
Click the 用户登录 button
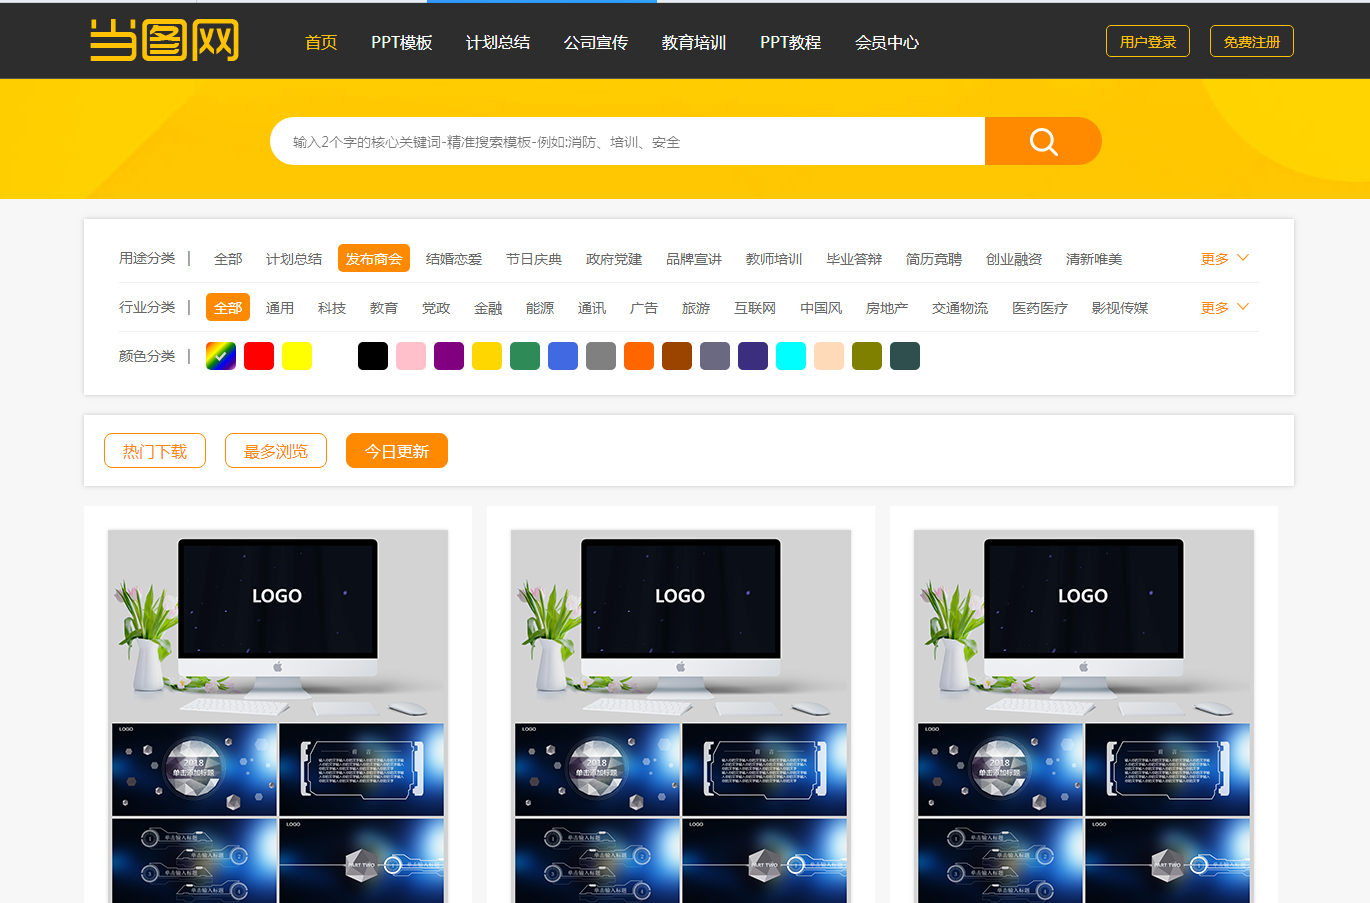[x=1147, y=41]
